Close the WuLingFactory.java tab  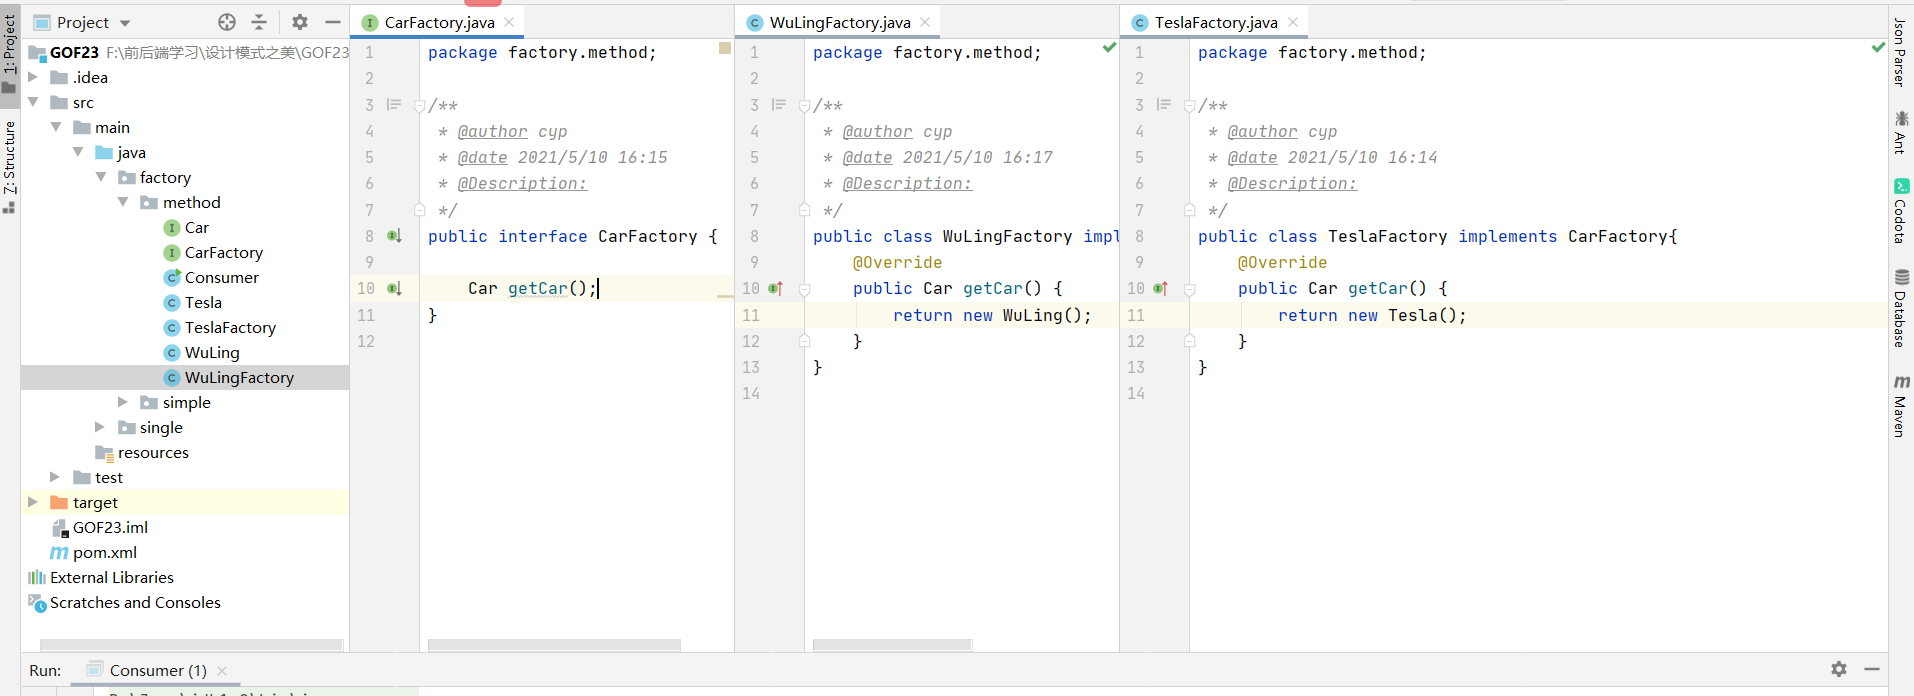(925, 22)
